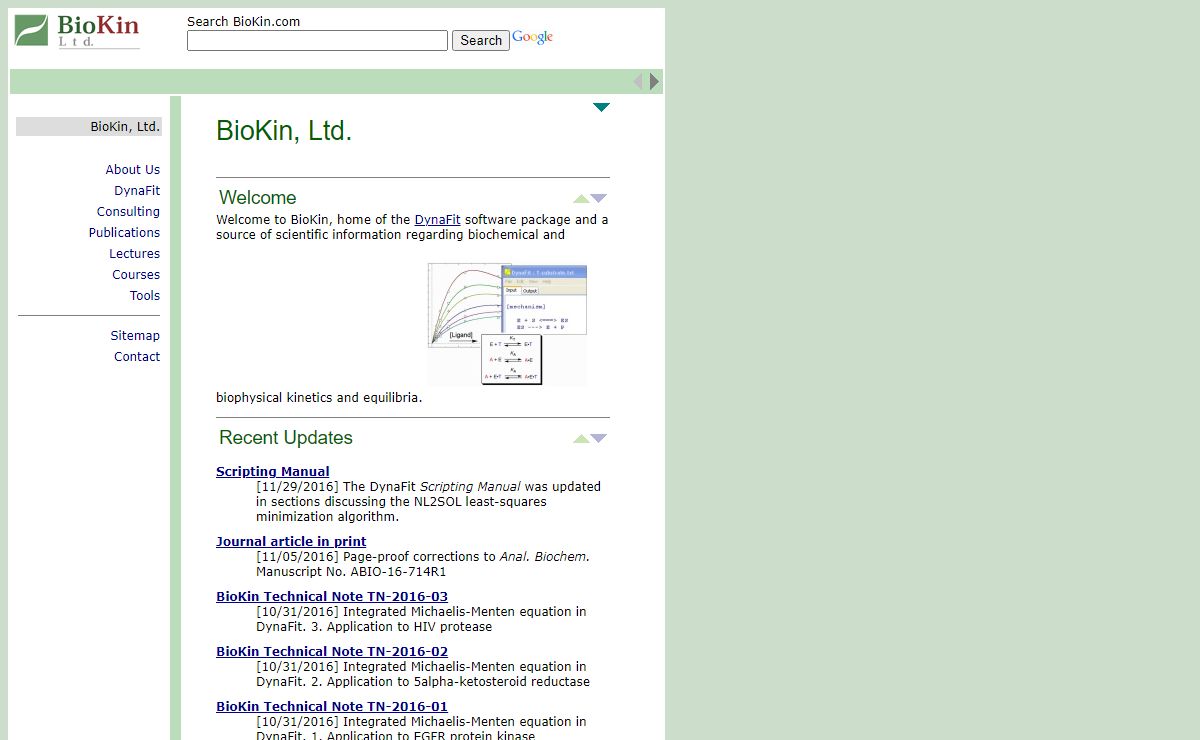Open BioKin Technical Note TN-2016-01 link

(x=332, y=707)
